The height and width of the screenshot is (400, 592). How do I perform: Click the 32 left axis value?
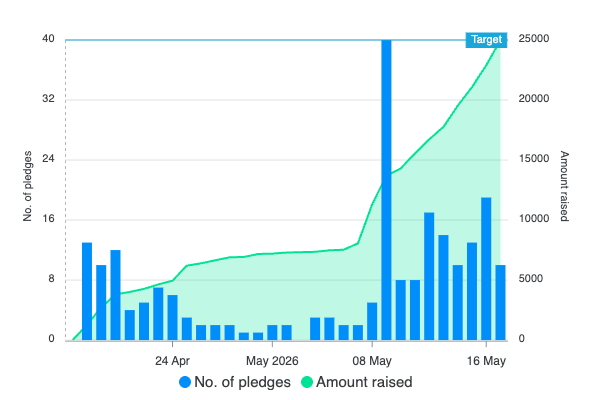click(48, 99)
